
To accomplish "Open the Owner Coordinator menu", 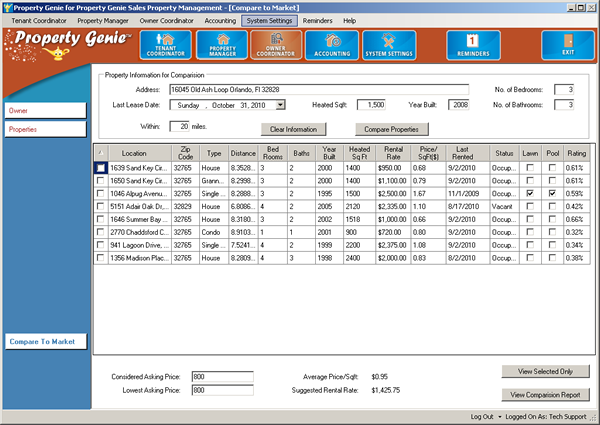I will coord(166,21).
